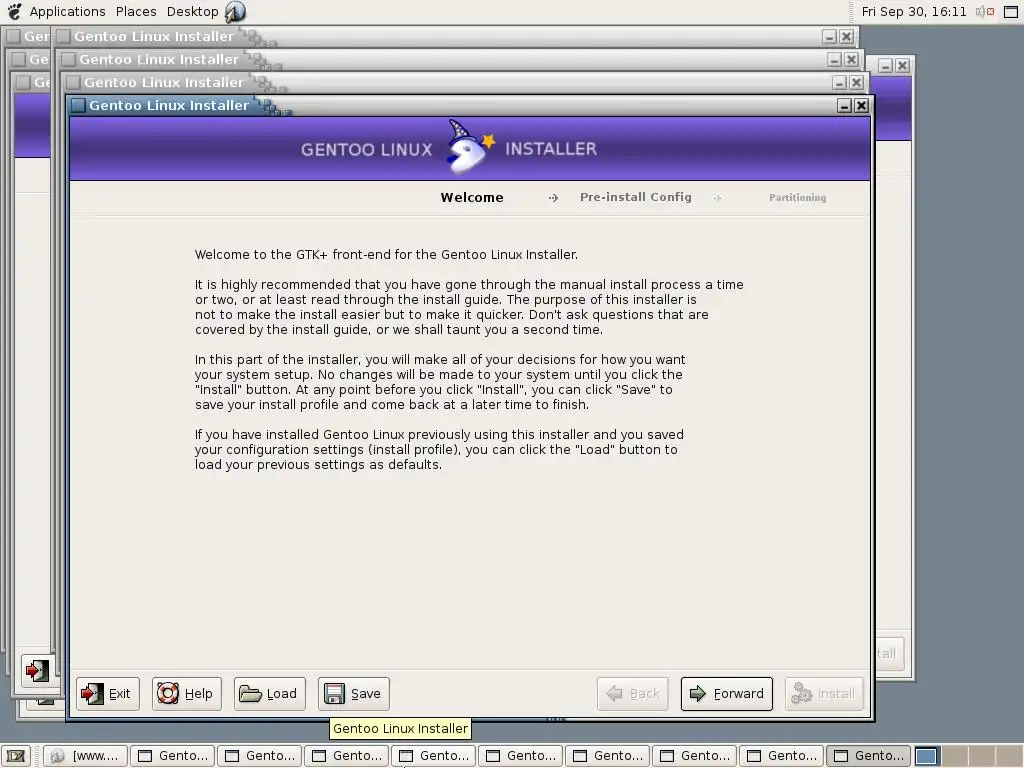
Task: Click Load to load an install profile
Action: (268, 694)
